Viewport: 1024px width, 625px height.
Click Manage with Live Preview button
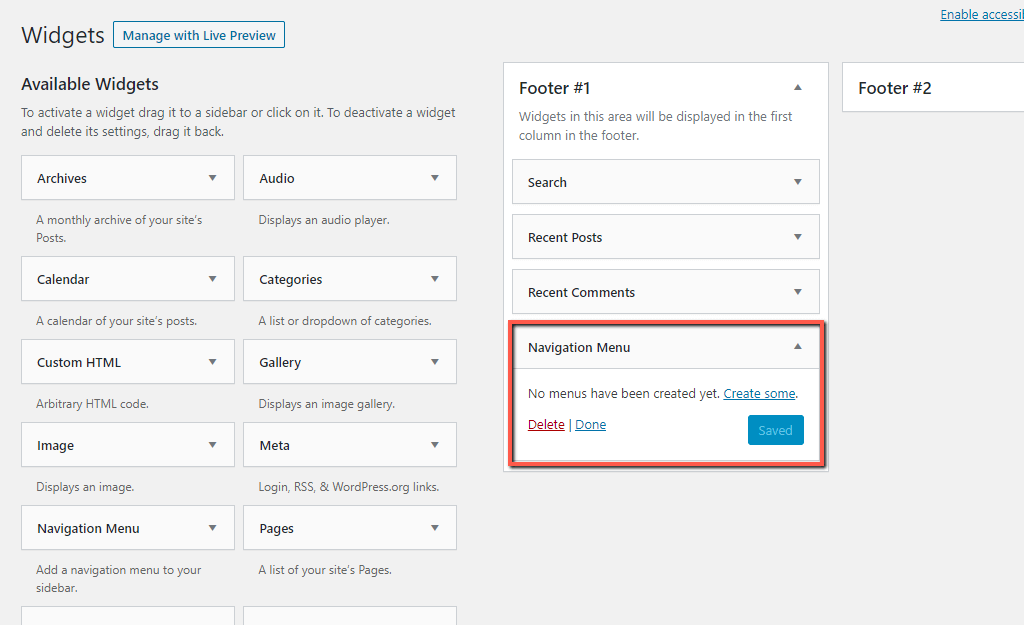(199, 35)
